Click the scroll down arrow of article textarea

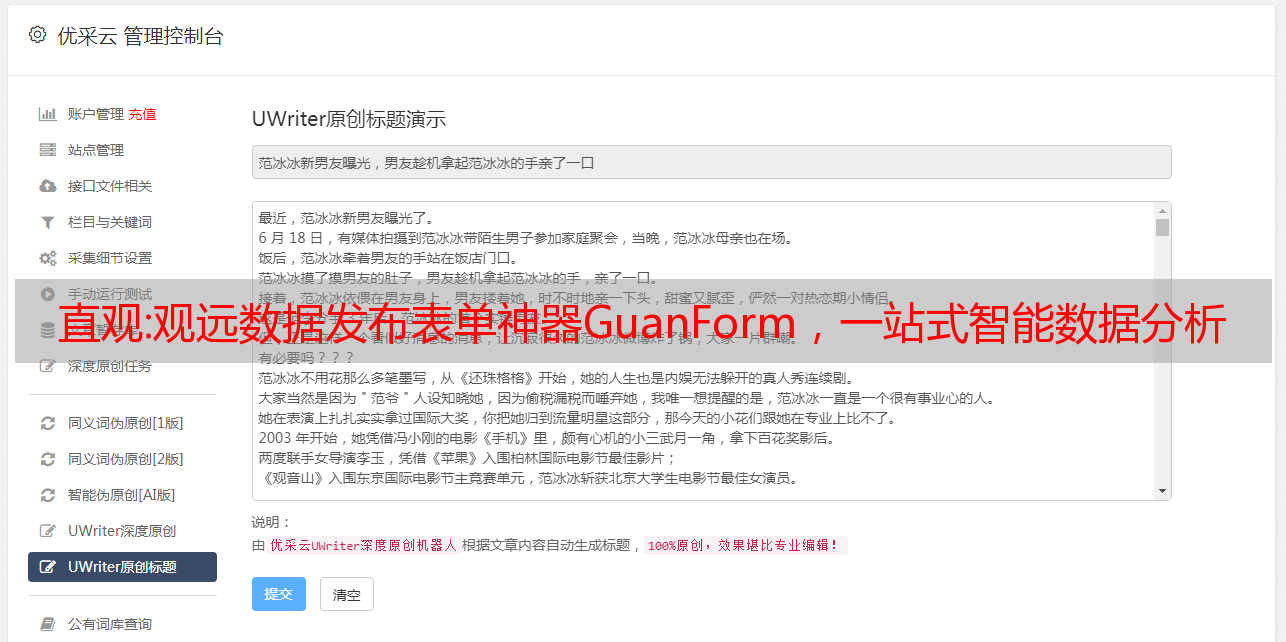[x=1162, y=491]
